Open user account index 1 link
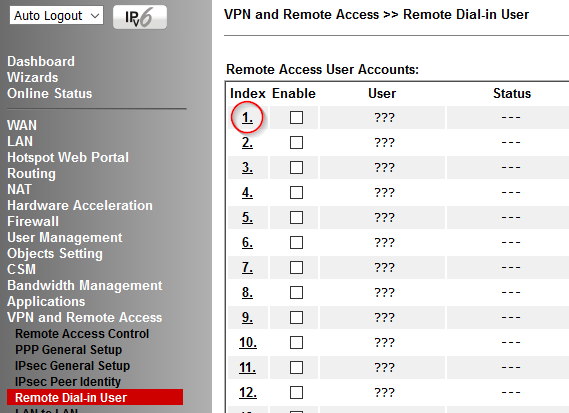The width and height of the screenshot is (569, 413). click(x=247, y=118)
